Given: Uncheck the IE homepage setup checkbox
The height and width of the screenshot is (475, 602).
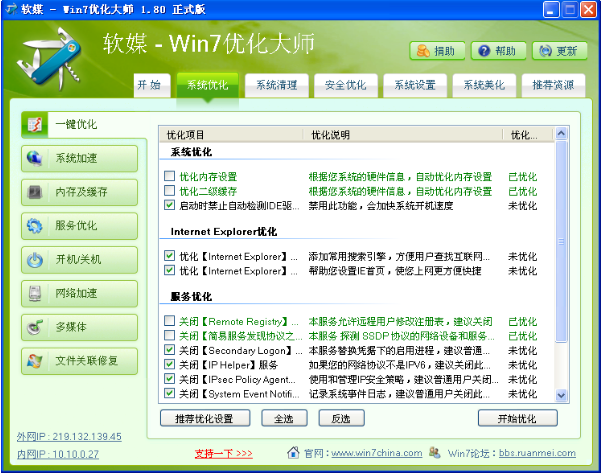Looking at the screenshot, I should 169,270.
